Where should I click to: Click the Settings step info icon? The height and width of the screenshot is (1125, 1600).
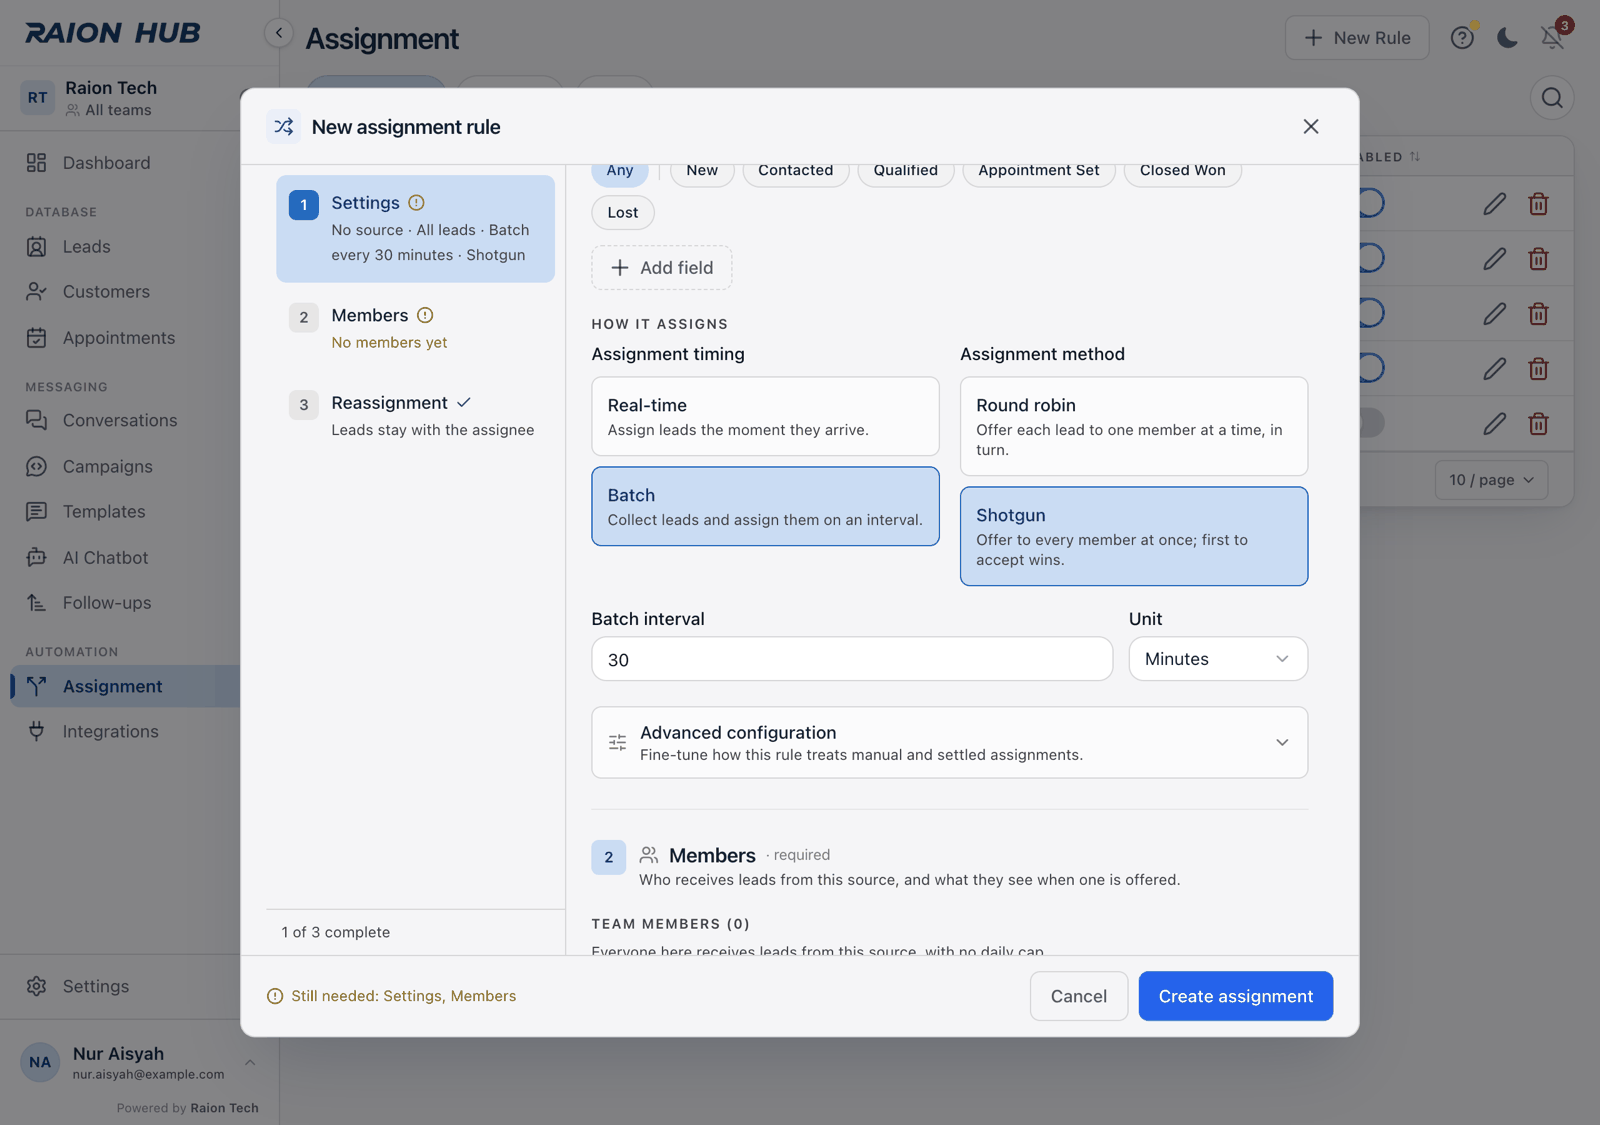[417, 203]
